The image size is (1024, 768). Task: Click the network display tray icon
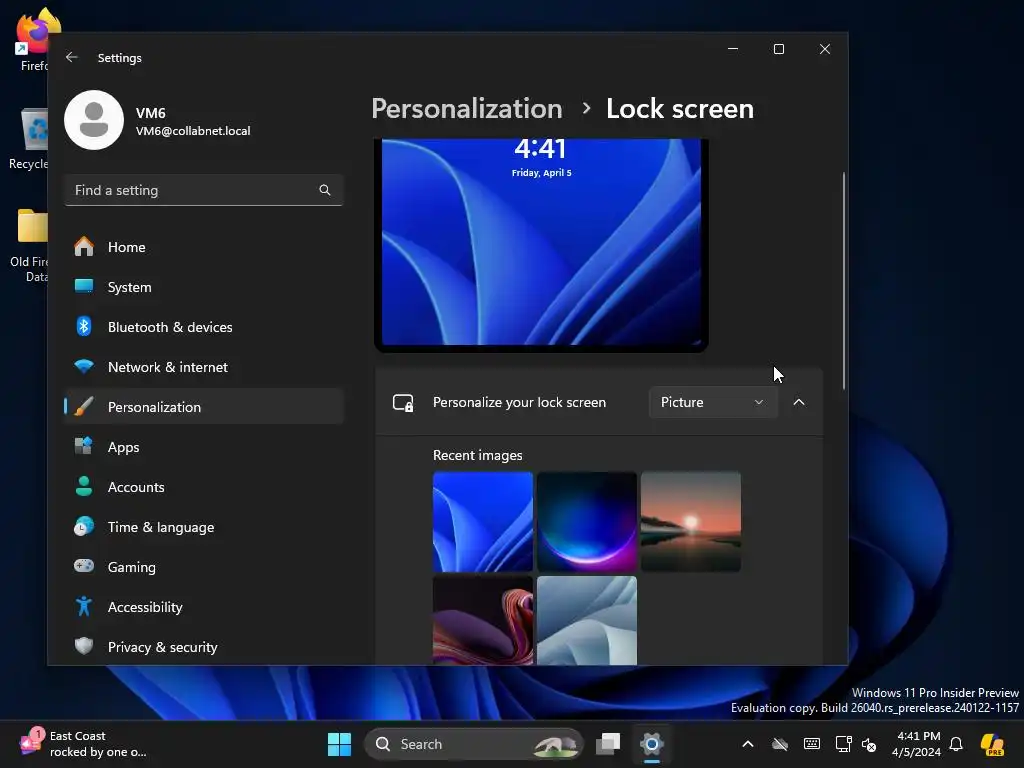click(x=843, y=744)
